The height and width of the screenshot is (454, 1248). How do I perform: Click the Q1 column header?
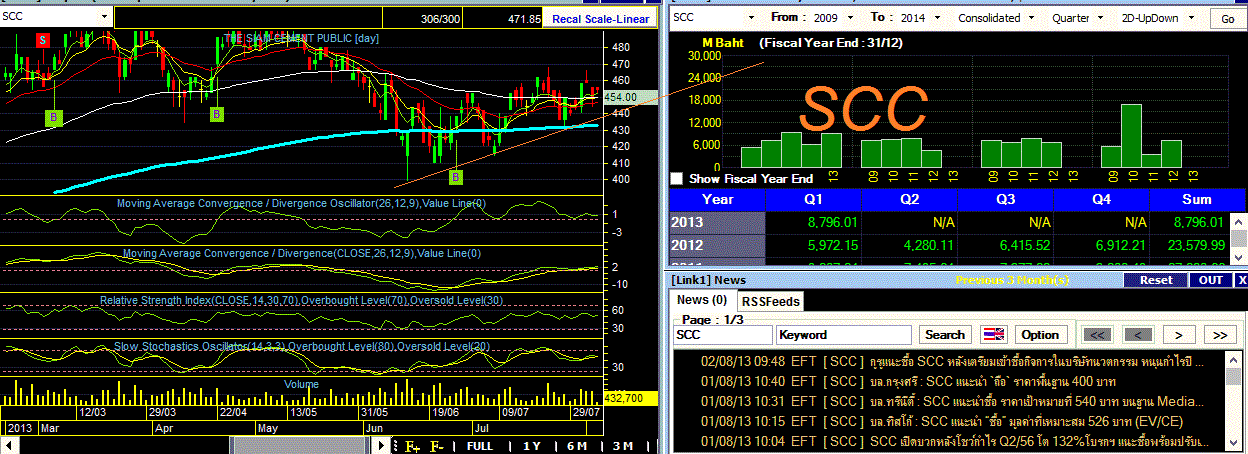[813, 199]
